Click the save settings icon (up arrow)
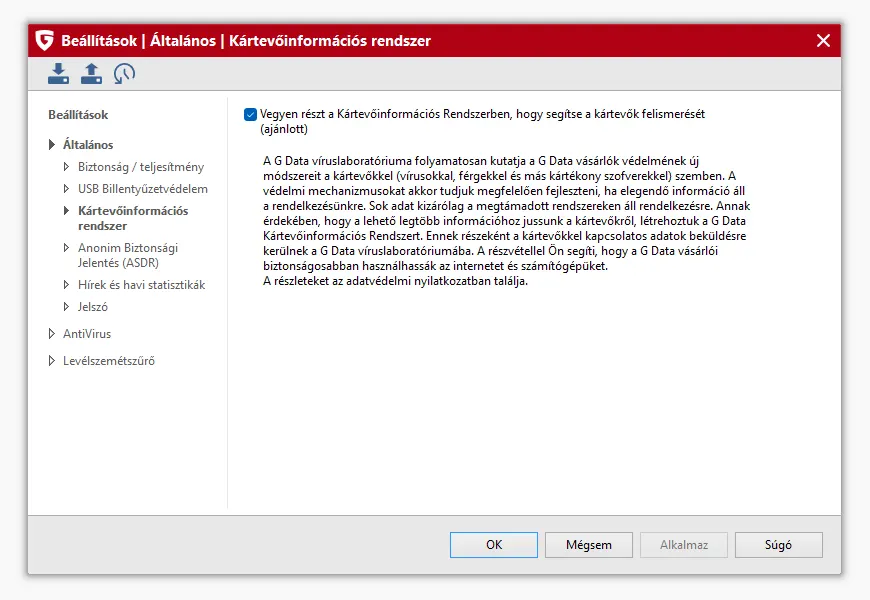Image resolution: width=870 pixels, height=600 pixels. 91,73
